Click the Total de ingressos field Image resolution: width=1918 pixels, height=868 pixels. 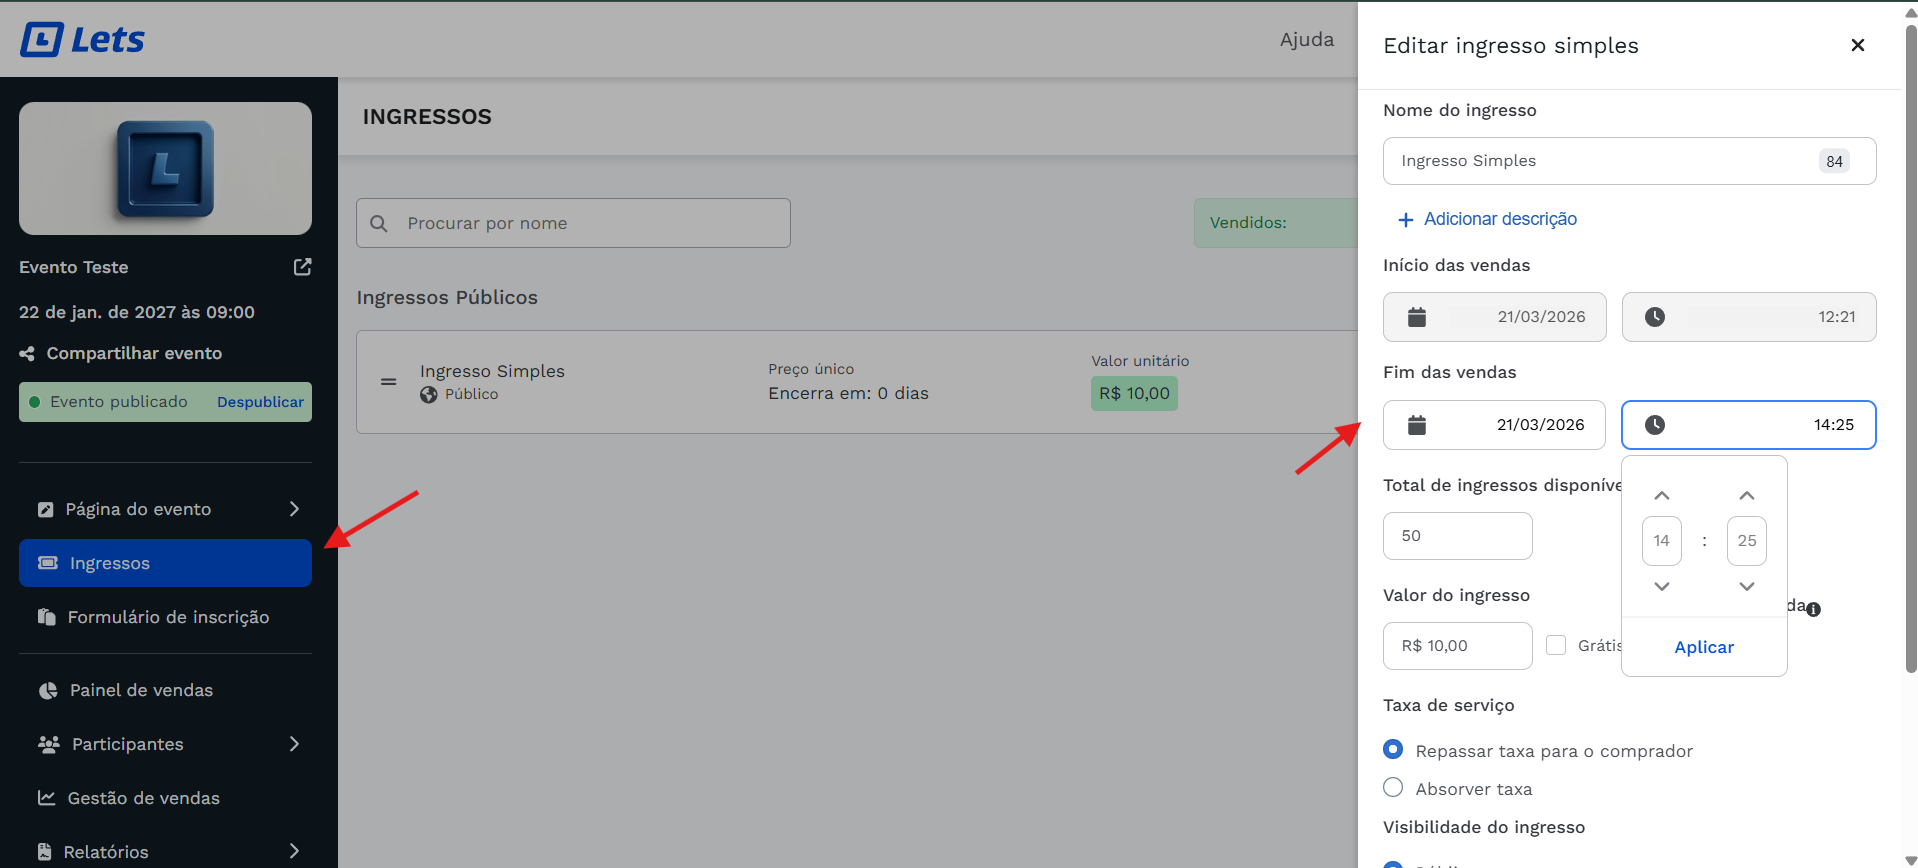coord(1457,536)
